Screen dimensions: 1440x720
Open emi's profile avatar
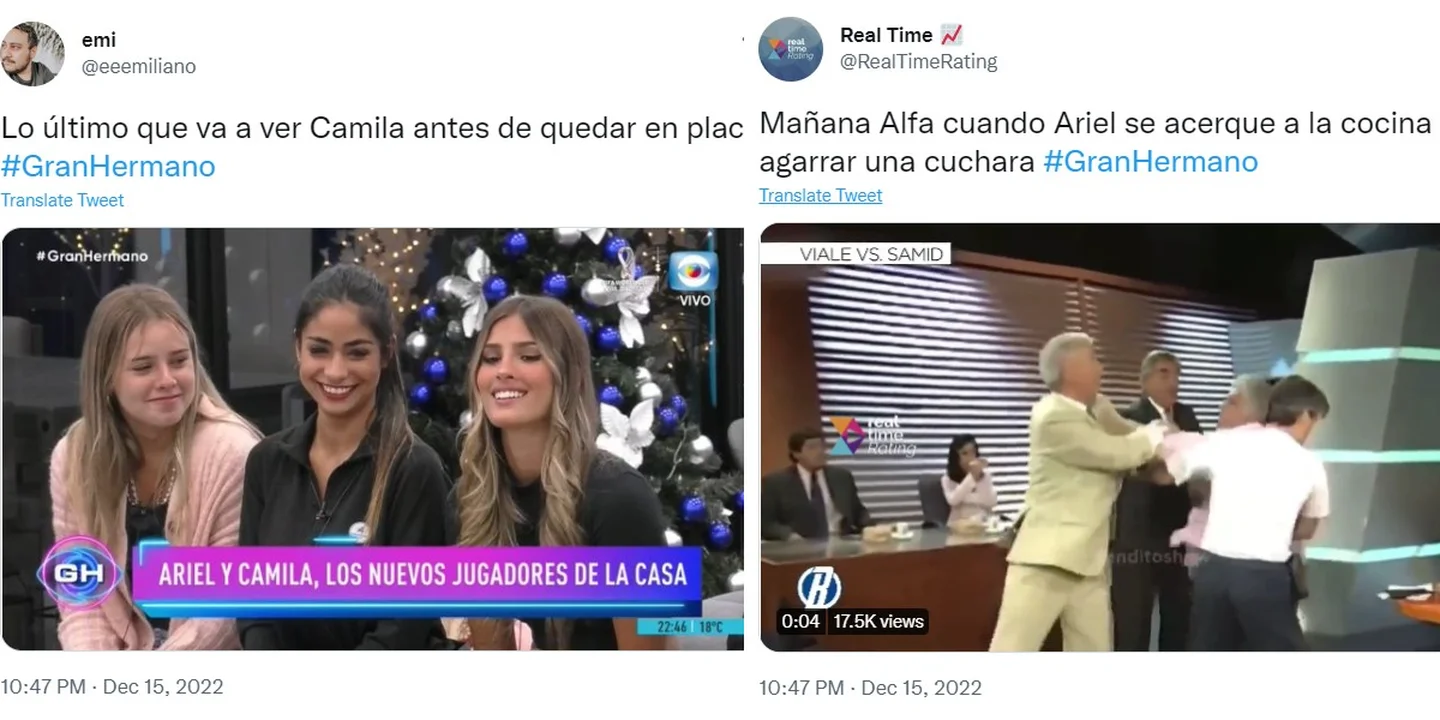(32, 53)
